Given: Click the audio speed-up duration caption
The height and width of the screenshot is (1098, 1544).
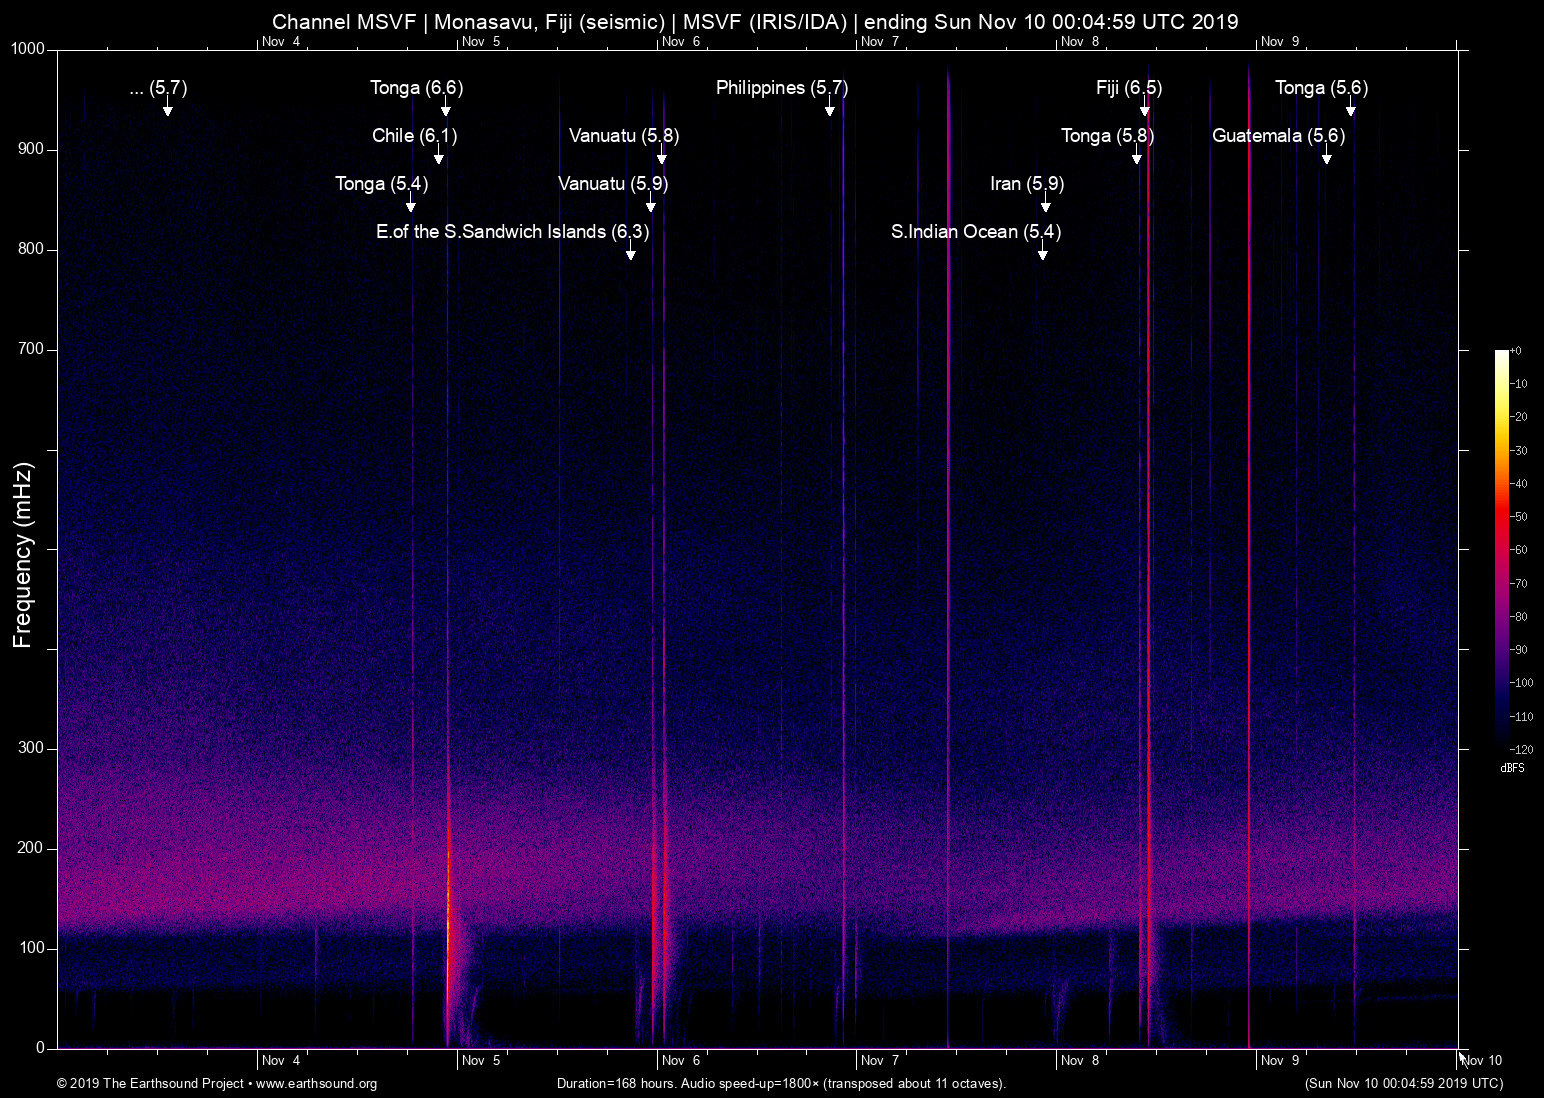Looking at the screenshot, I should [781, 1083].
